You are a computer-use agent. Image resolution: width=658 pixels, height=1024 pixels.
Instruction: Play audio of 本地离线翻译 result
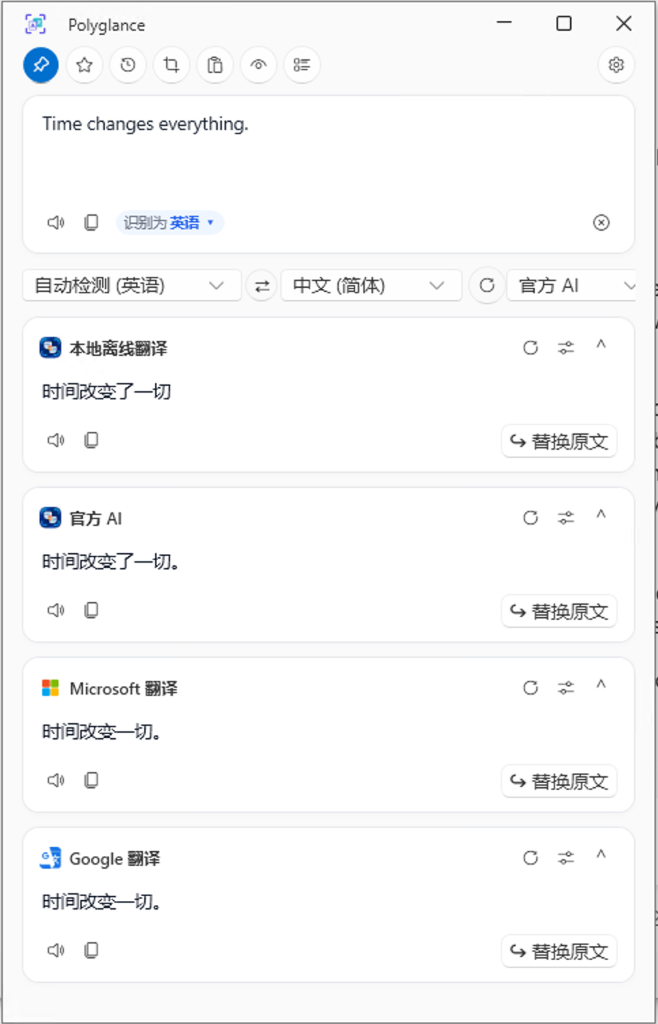(56, 441)
